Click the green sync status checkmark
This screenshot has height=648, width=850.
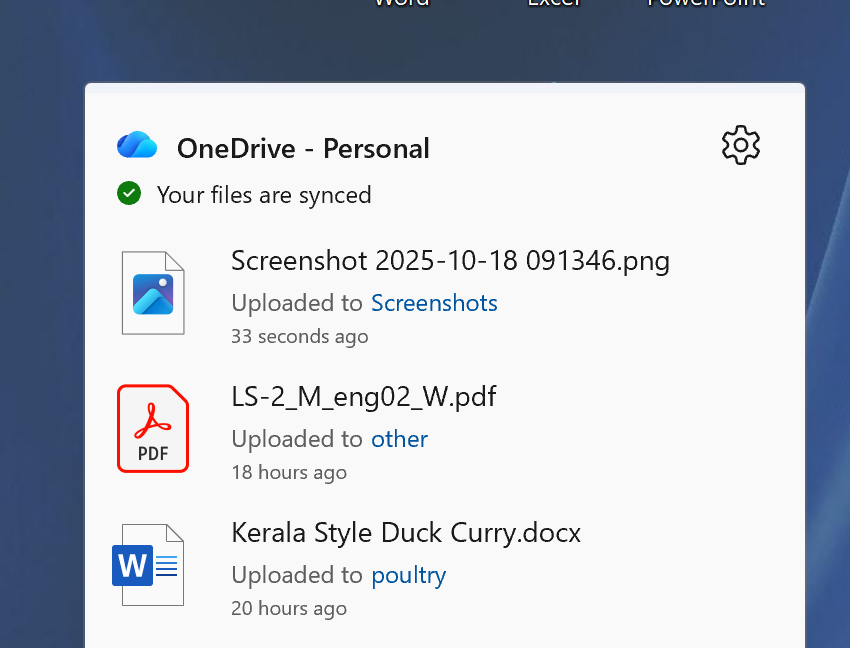(x=129, y=193)
